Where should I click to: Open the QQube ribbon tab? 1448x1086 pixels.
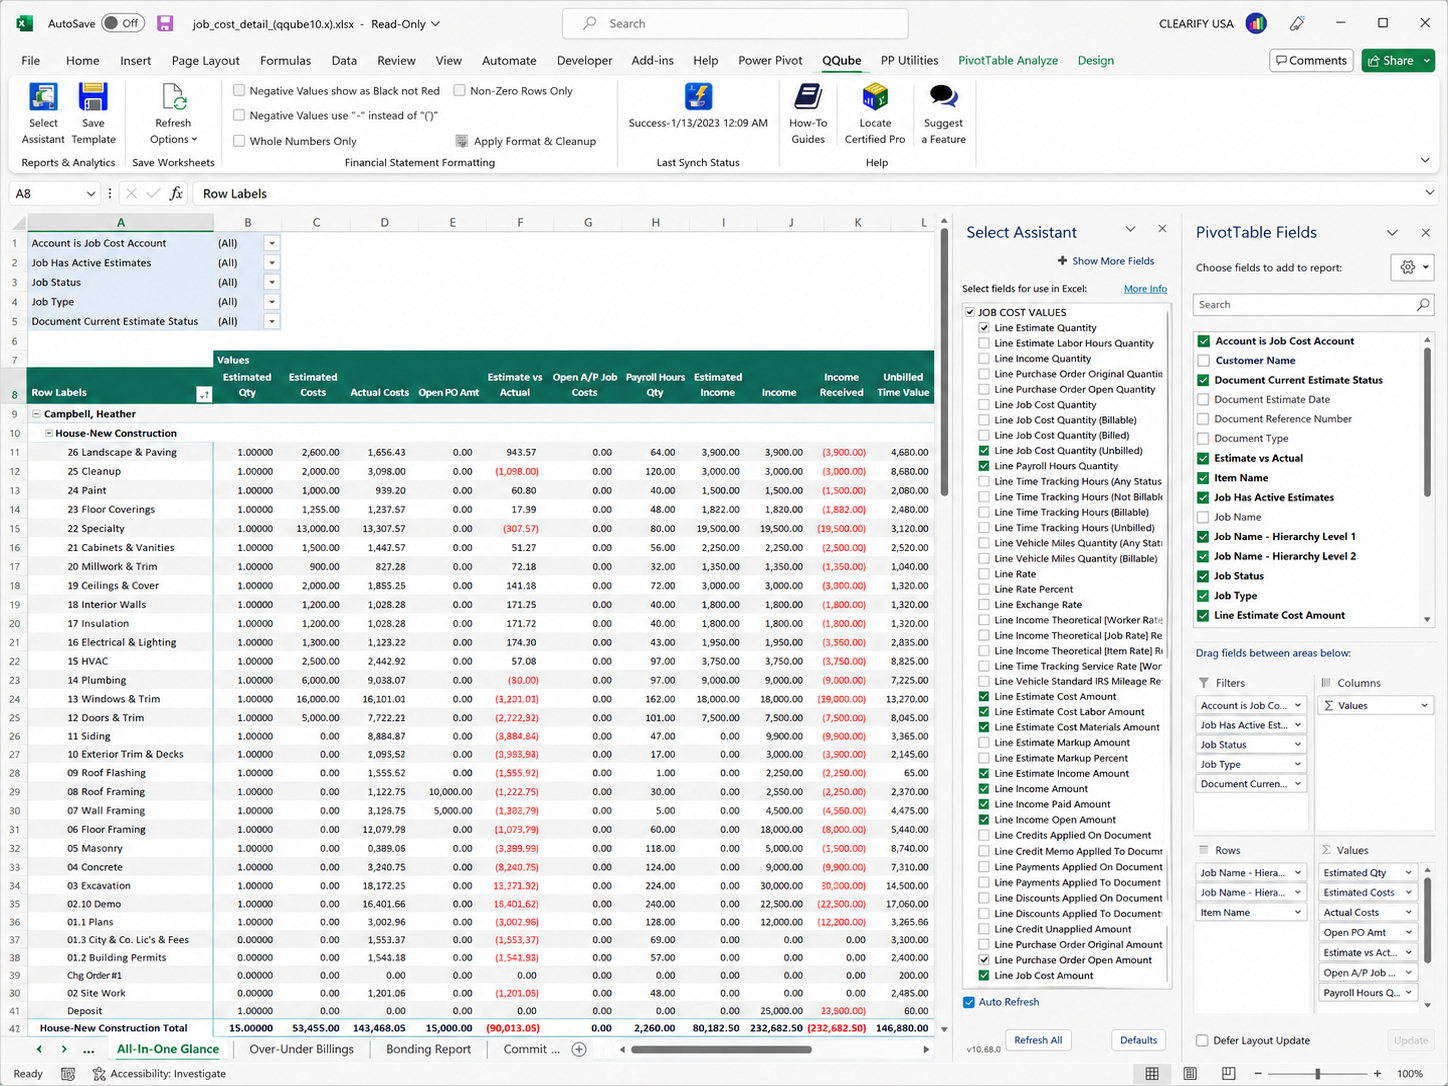pyautogui.click(x=842, y=60)
